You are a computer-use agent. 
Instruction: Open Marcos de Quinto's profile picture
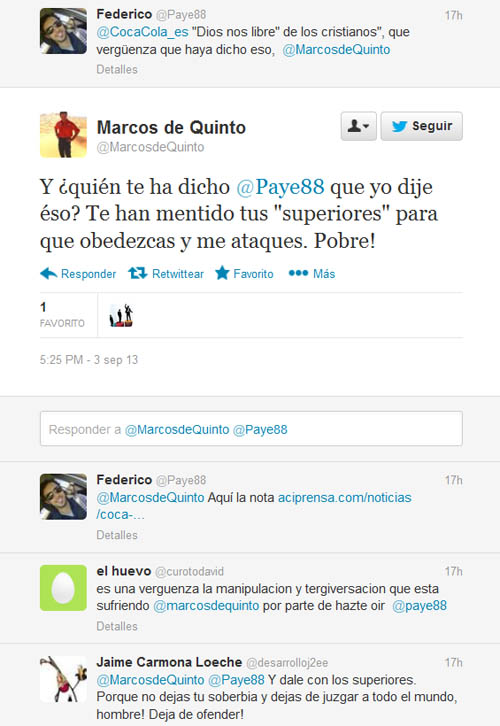pos(63,135)
